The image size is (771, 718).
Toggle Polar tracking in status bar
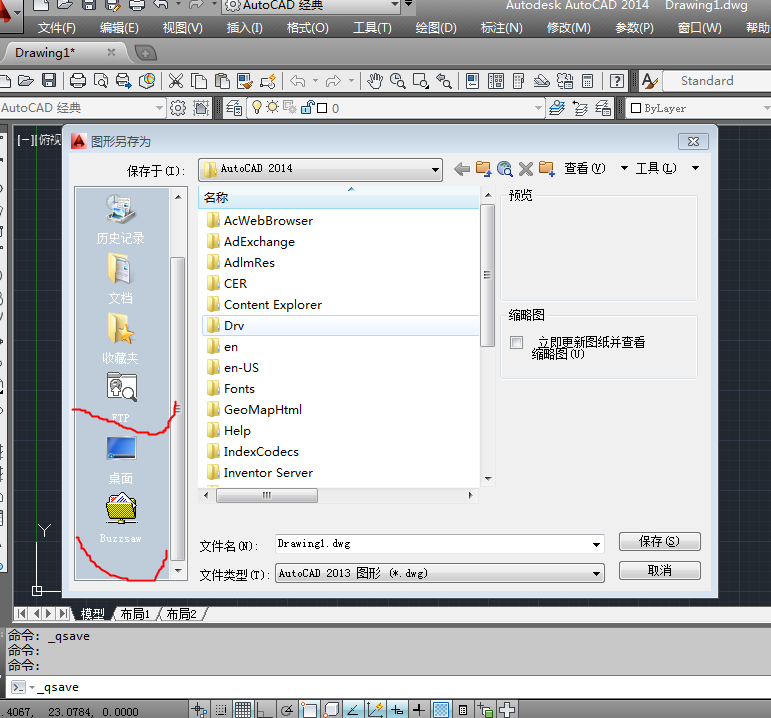click(x=287, y=710)
